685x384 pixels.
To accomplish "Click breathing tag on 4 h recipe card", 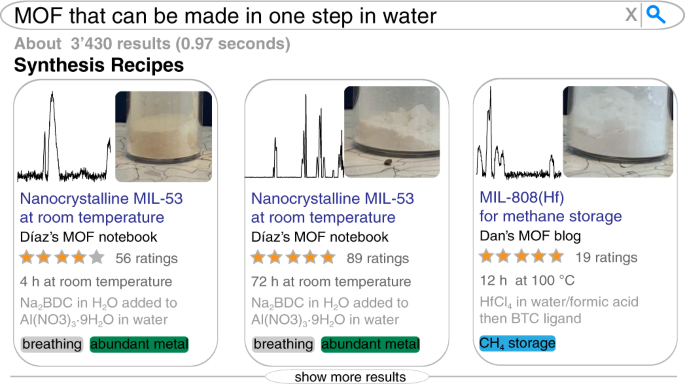I will (x=52, y=344).
